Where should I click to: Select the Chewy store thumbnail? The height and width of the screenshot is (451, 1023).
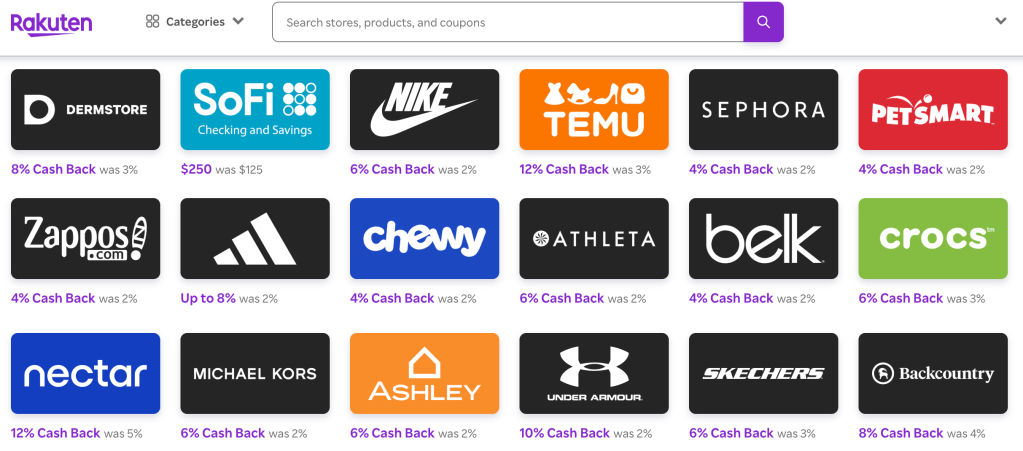pos(424,239)
